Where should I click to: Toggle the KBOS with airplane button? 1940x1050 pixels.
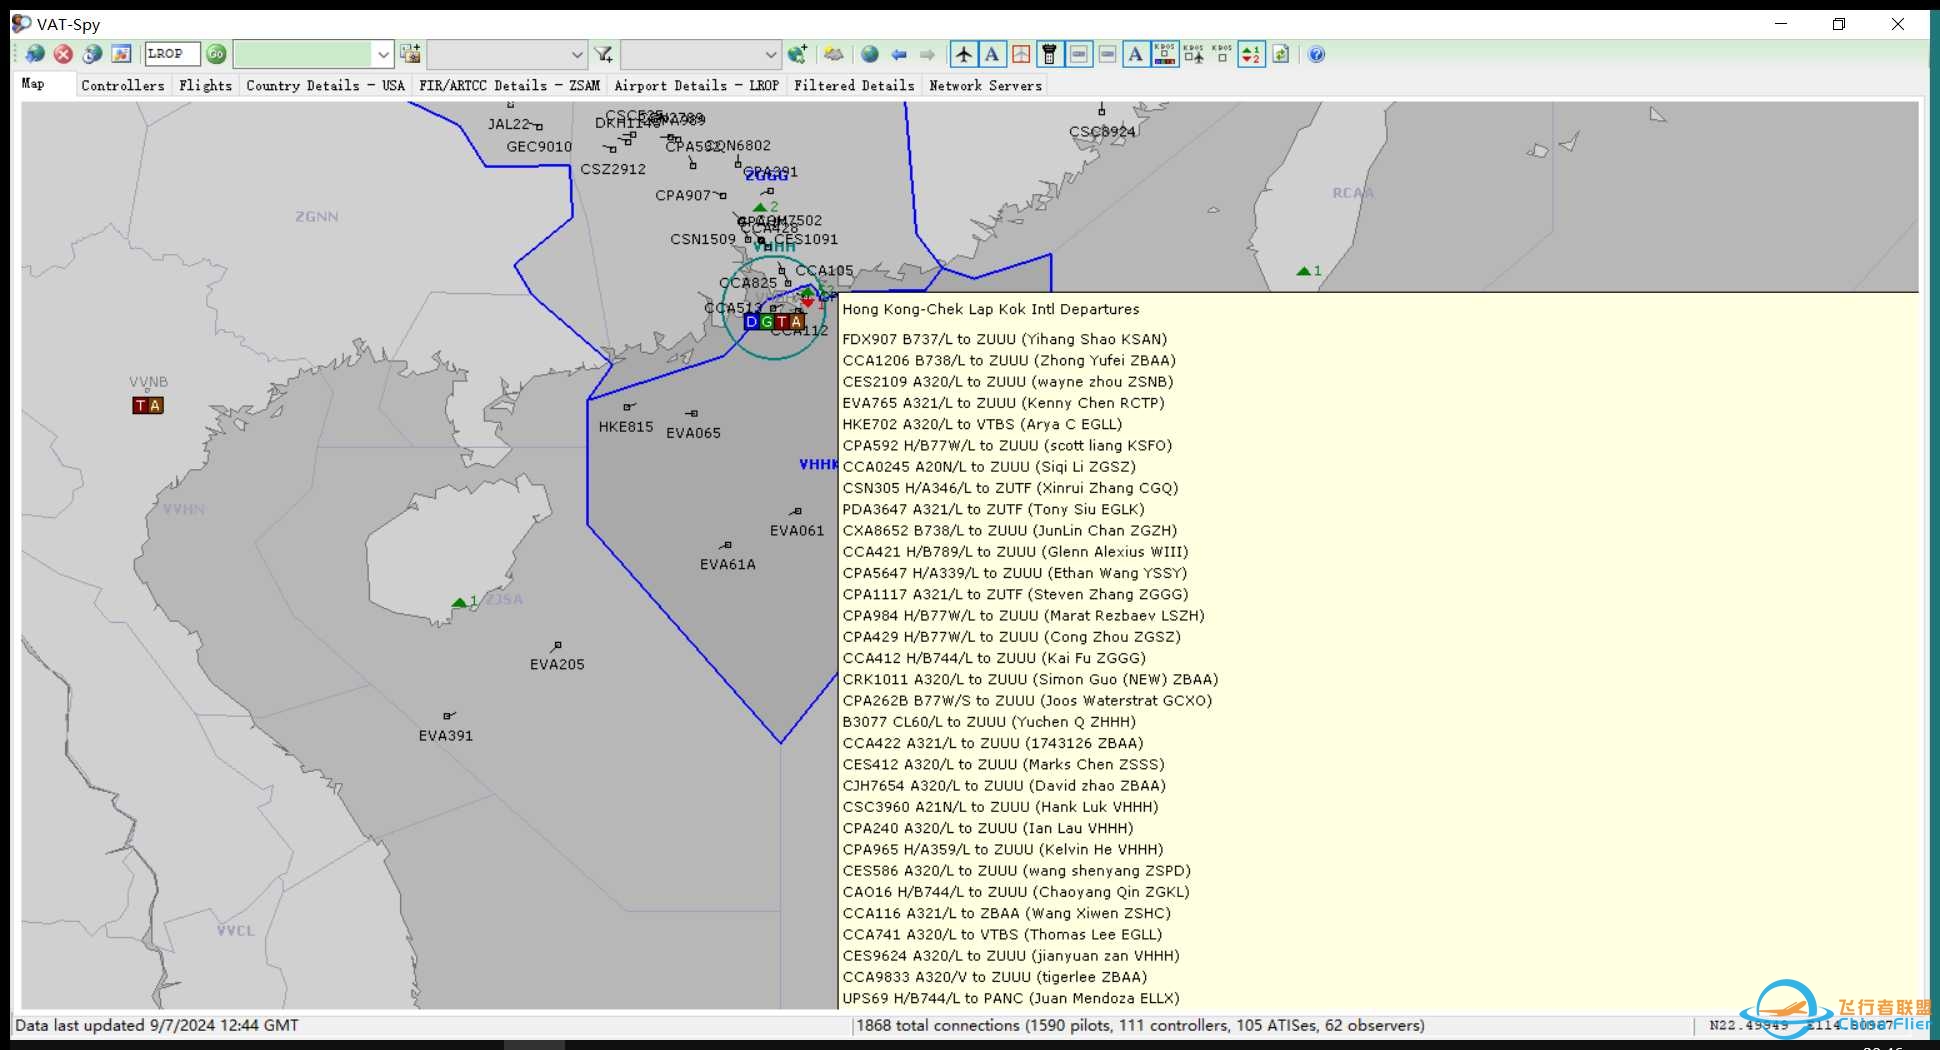tap(1194, 54)
